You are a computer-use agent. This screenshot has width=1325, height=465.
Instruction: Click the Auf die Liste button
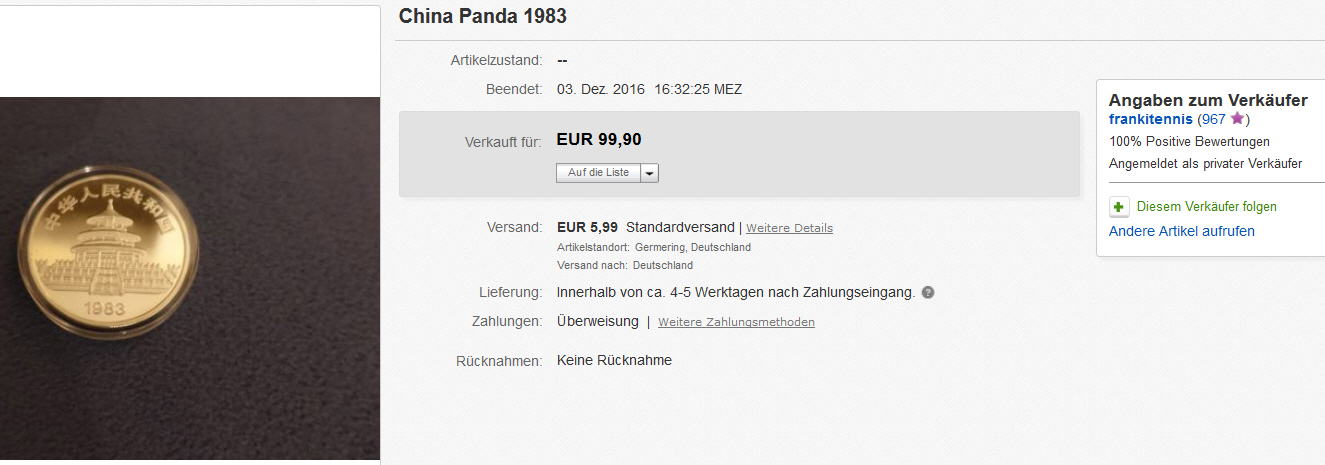(x=598, y=173)
